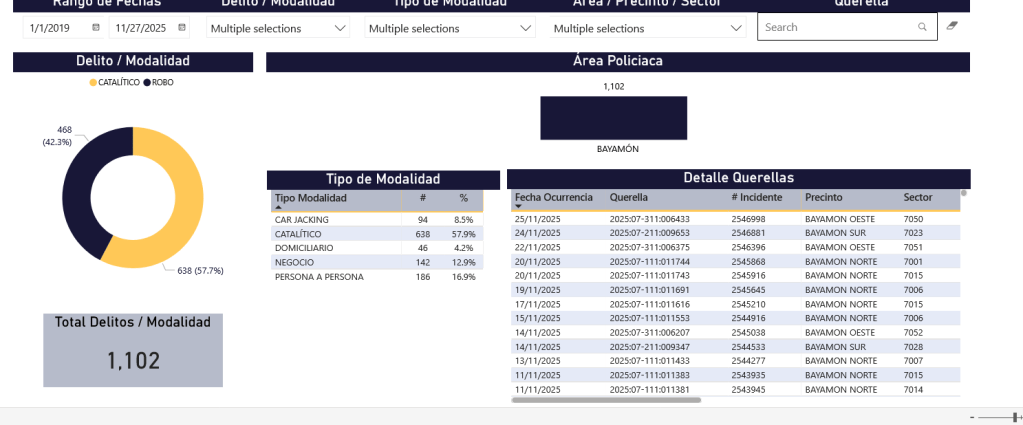This screenshot has height=425, width=1023.
Task: Click the search magnifier icon
Action: [x=922, y=28]
